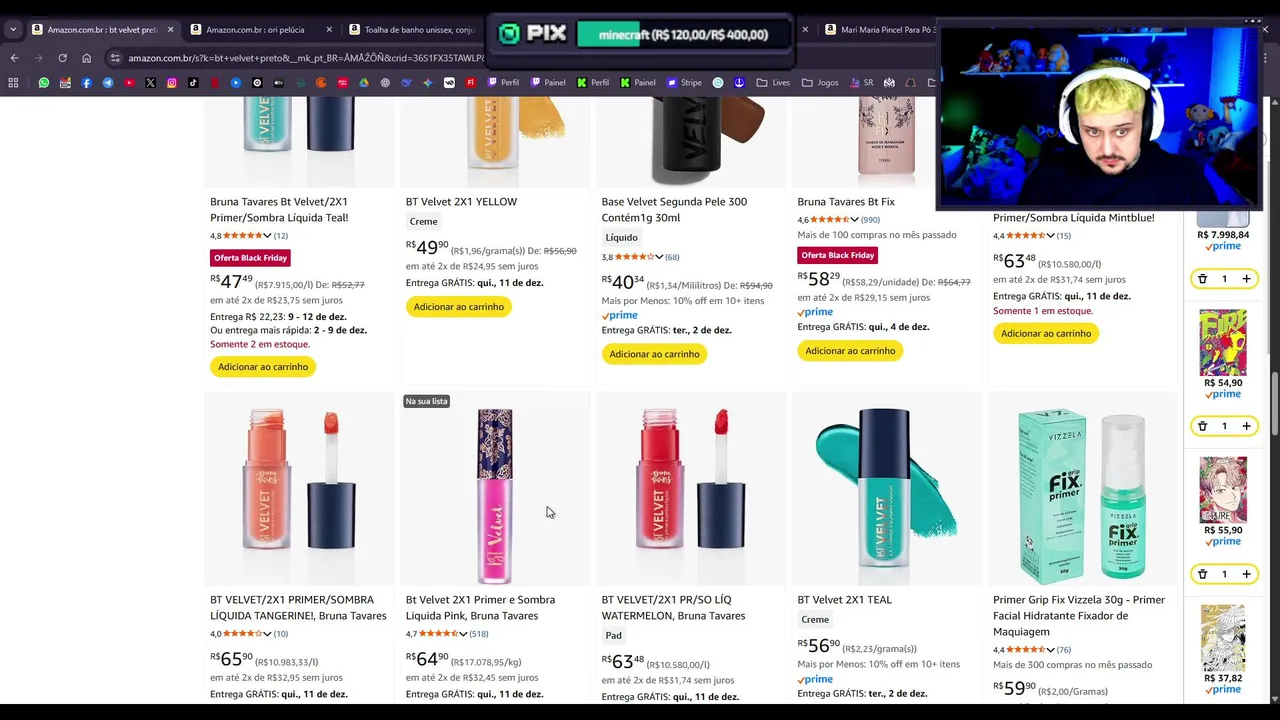Expand rating dropdown for Bt Velvet Teal primer
The image size is (1280, 720).
click(x=267, y=236)
